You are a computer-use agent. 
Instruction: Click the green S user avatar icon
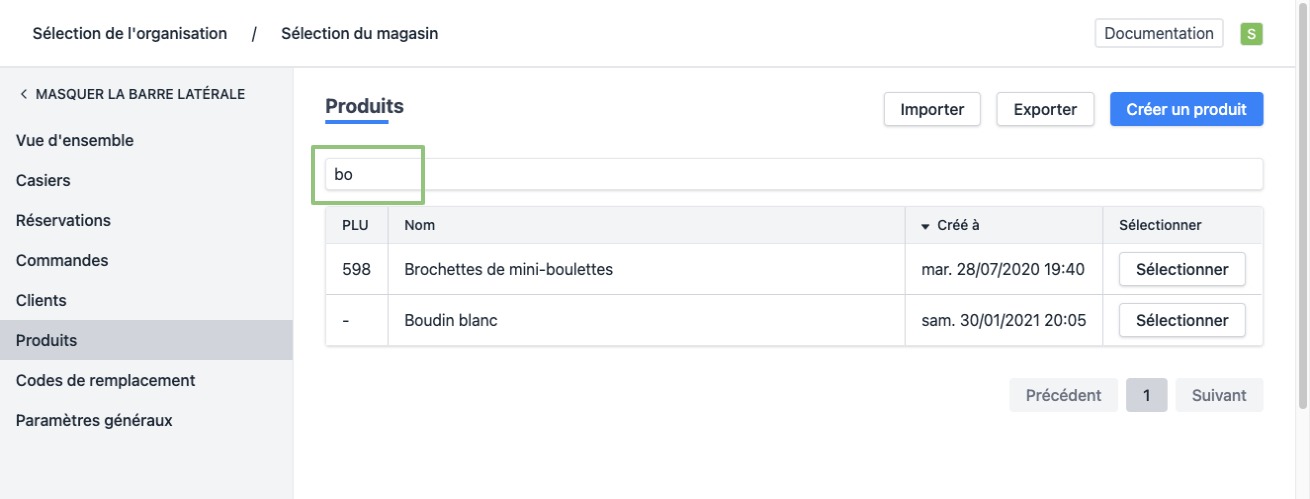[x=1251, y=34]
